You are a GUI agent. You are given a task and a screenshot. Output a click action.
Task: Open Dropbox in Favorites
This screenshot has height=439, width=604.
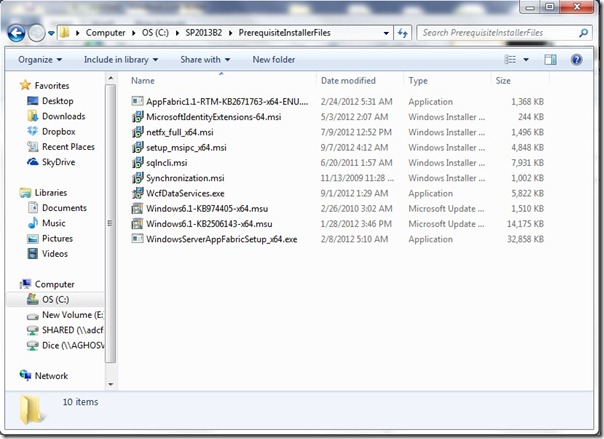click(x=59, y=132)
